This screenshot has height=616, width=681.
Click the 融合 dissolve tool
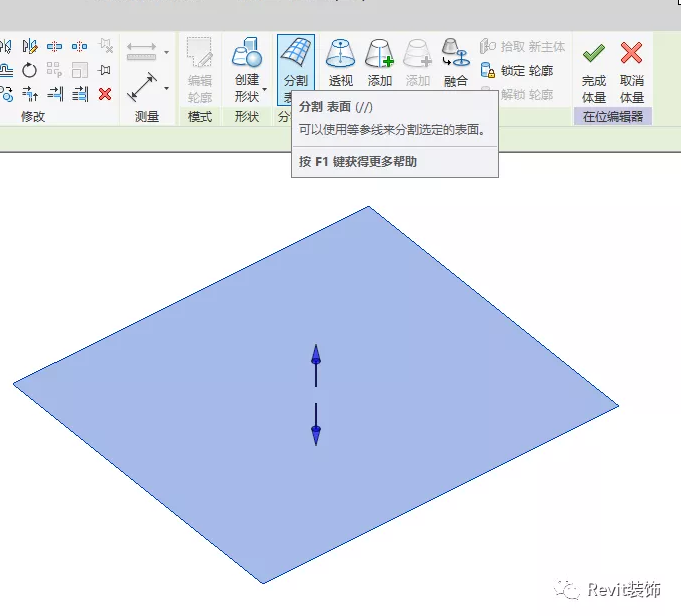(456, 62)
